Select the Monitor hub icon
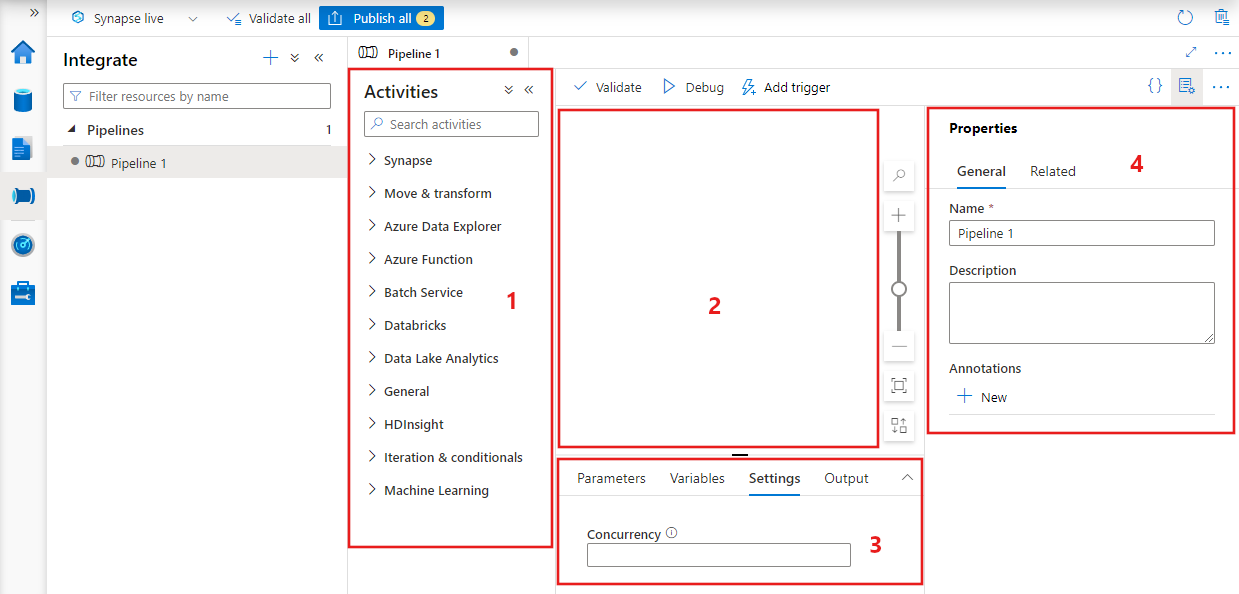 pos(22,244)
